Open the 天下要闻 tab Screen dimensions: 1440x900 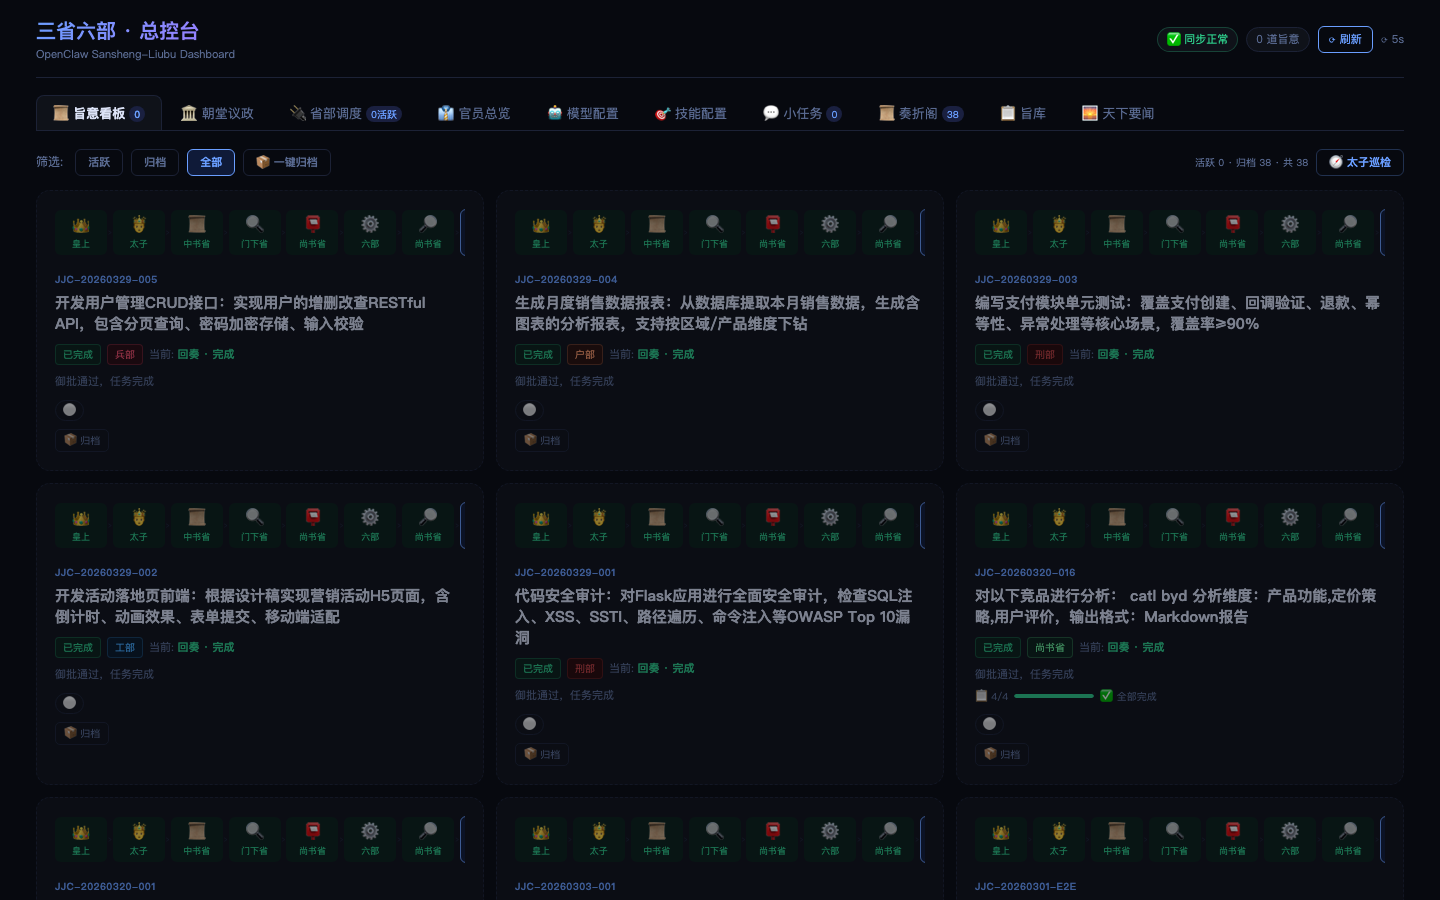(1118, 113)
